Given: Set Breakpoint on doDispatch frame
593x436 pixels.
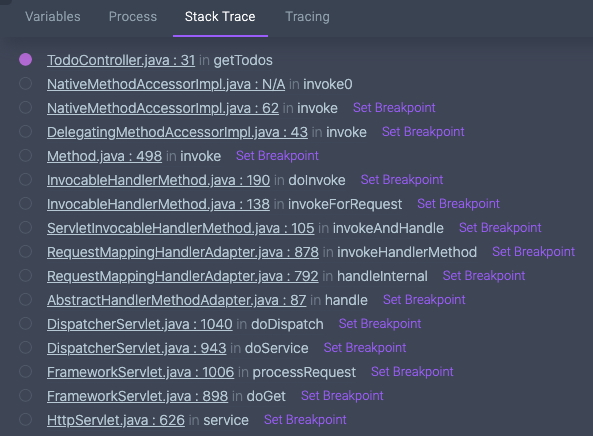Looking at the screenshot, I should pyautogui.click(x=380, y=324).
